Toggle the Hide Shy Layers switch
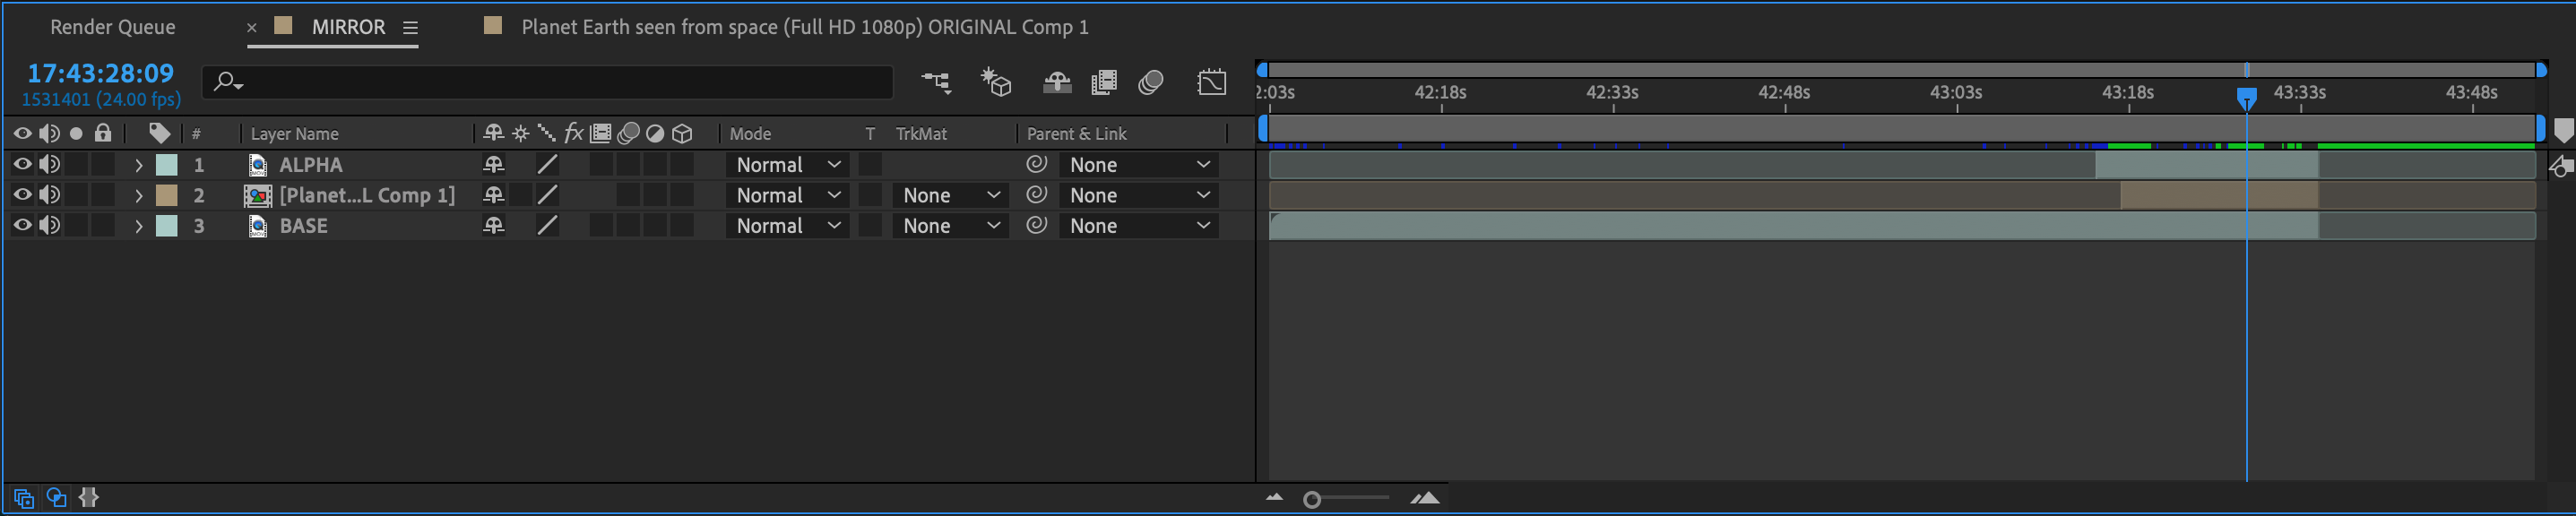This screenshot has width=2576, height=516. point(1057,82)
